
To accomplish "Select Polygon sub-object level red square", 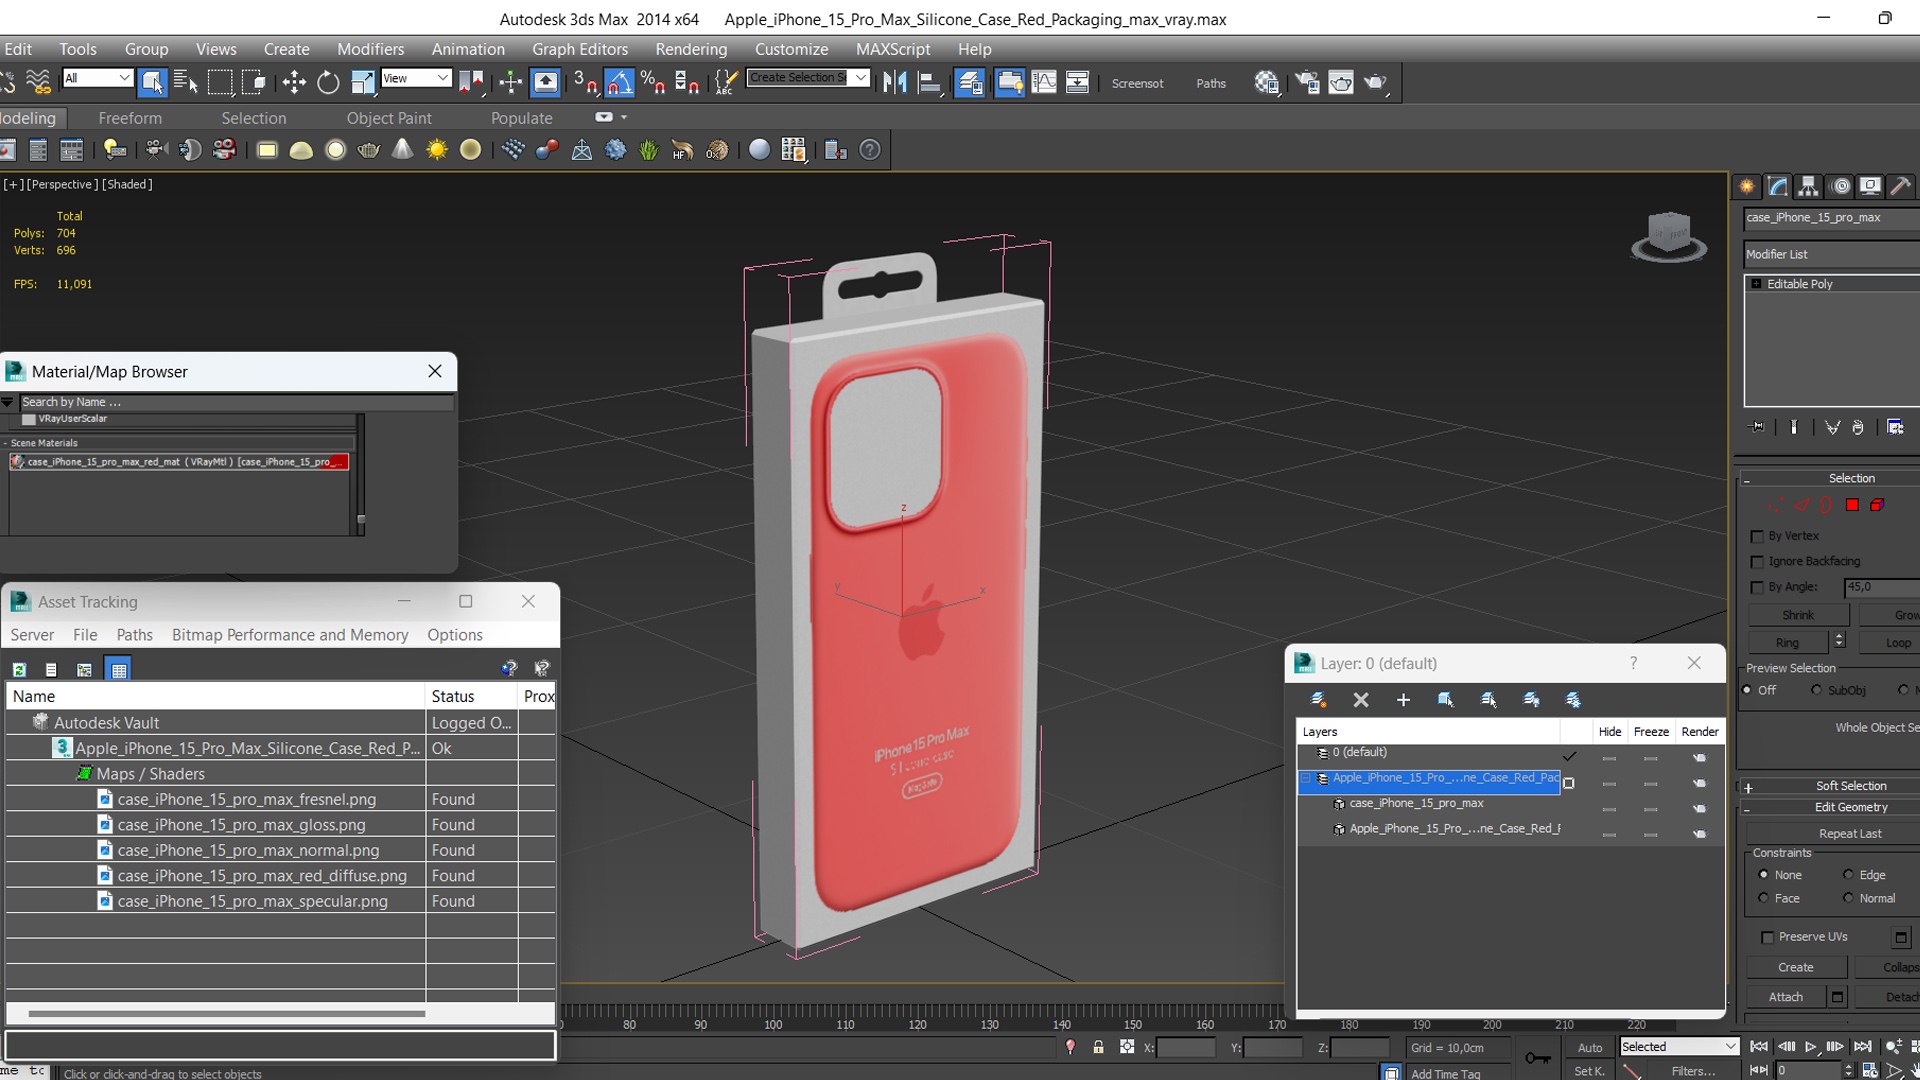I will [x=1852, y=505].
